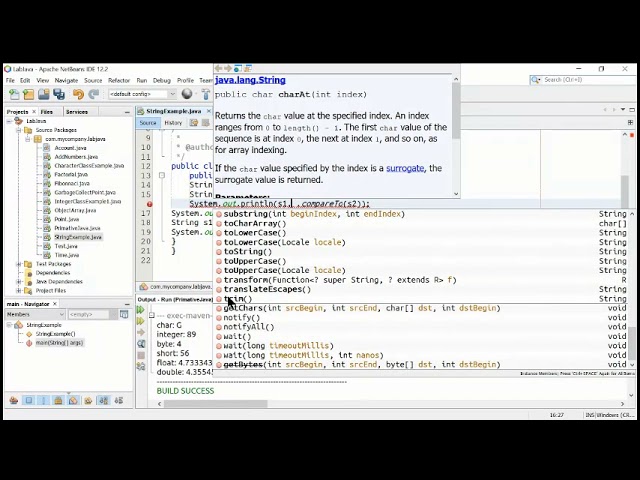Click editor toolbar icon right of History
This screenshot has width=640, height=480.
[x=193, y=122]
